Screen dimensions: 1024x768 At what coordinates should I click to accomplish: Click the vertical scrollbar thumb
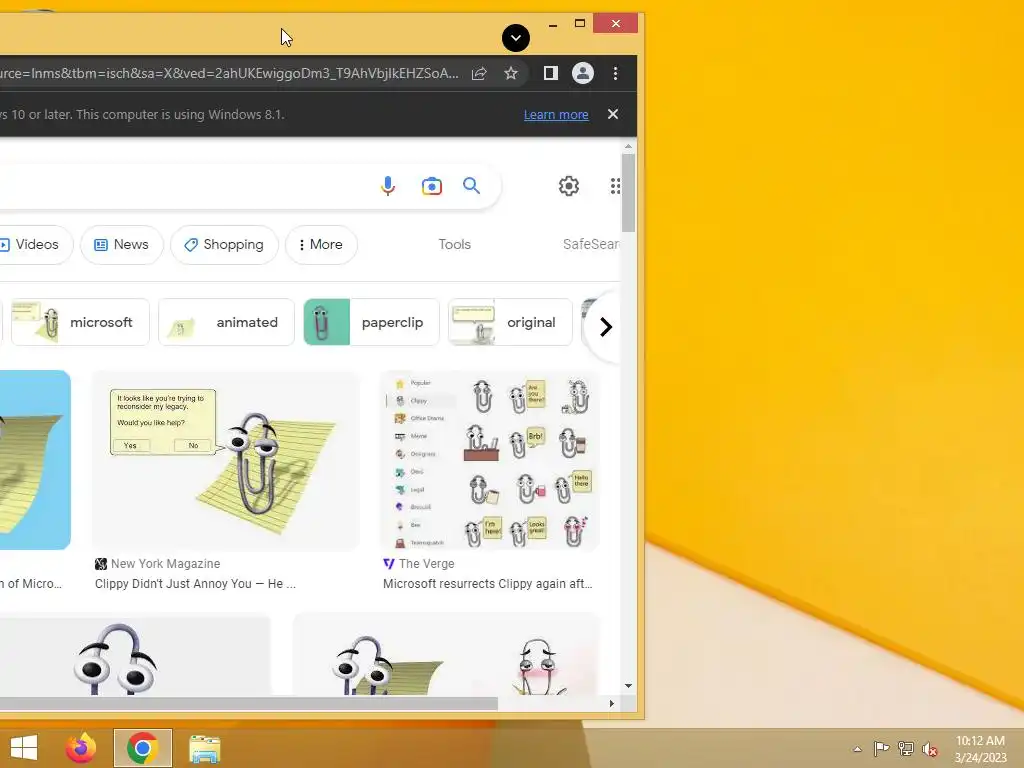(628, 193)
